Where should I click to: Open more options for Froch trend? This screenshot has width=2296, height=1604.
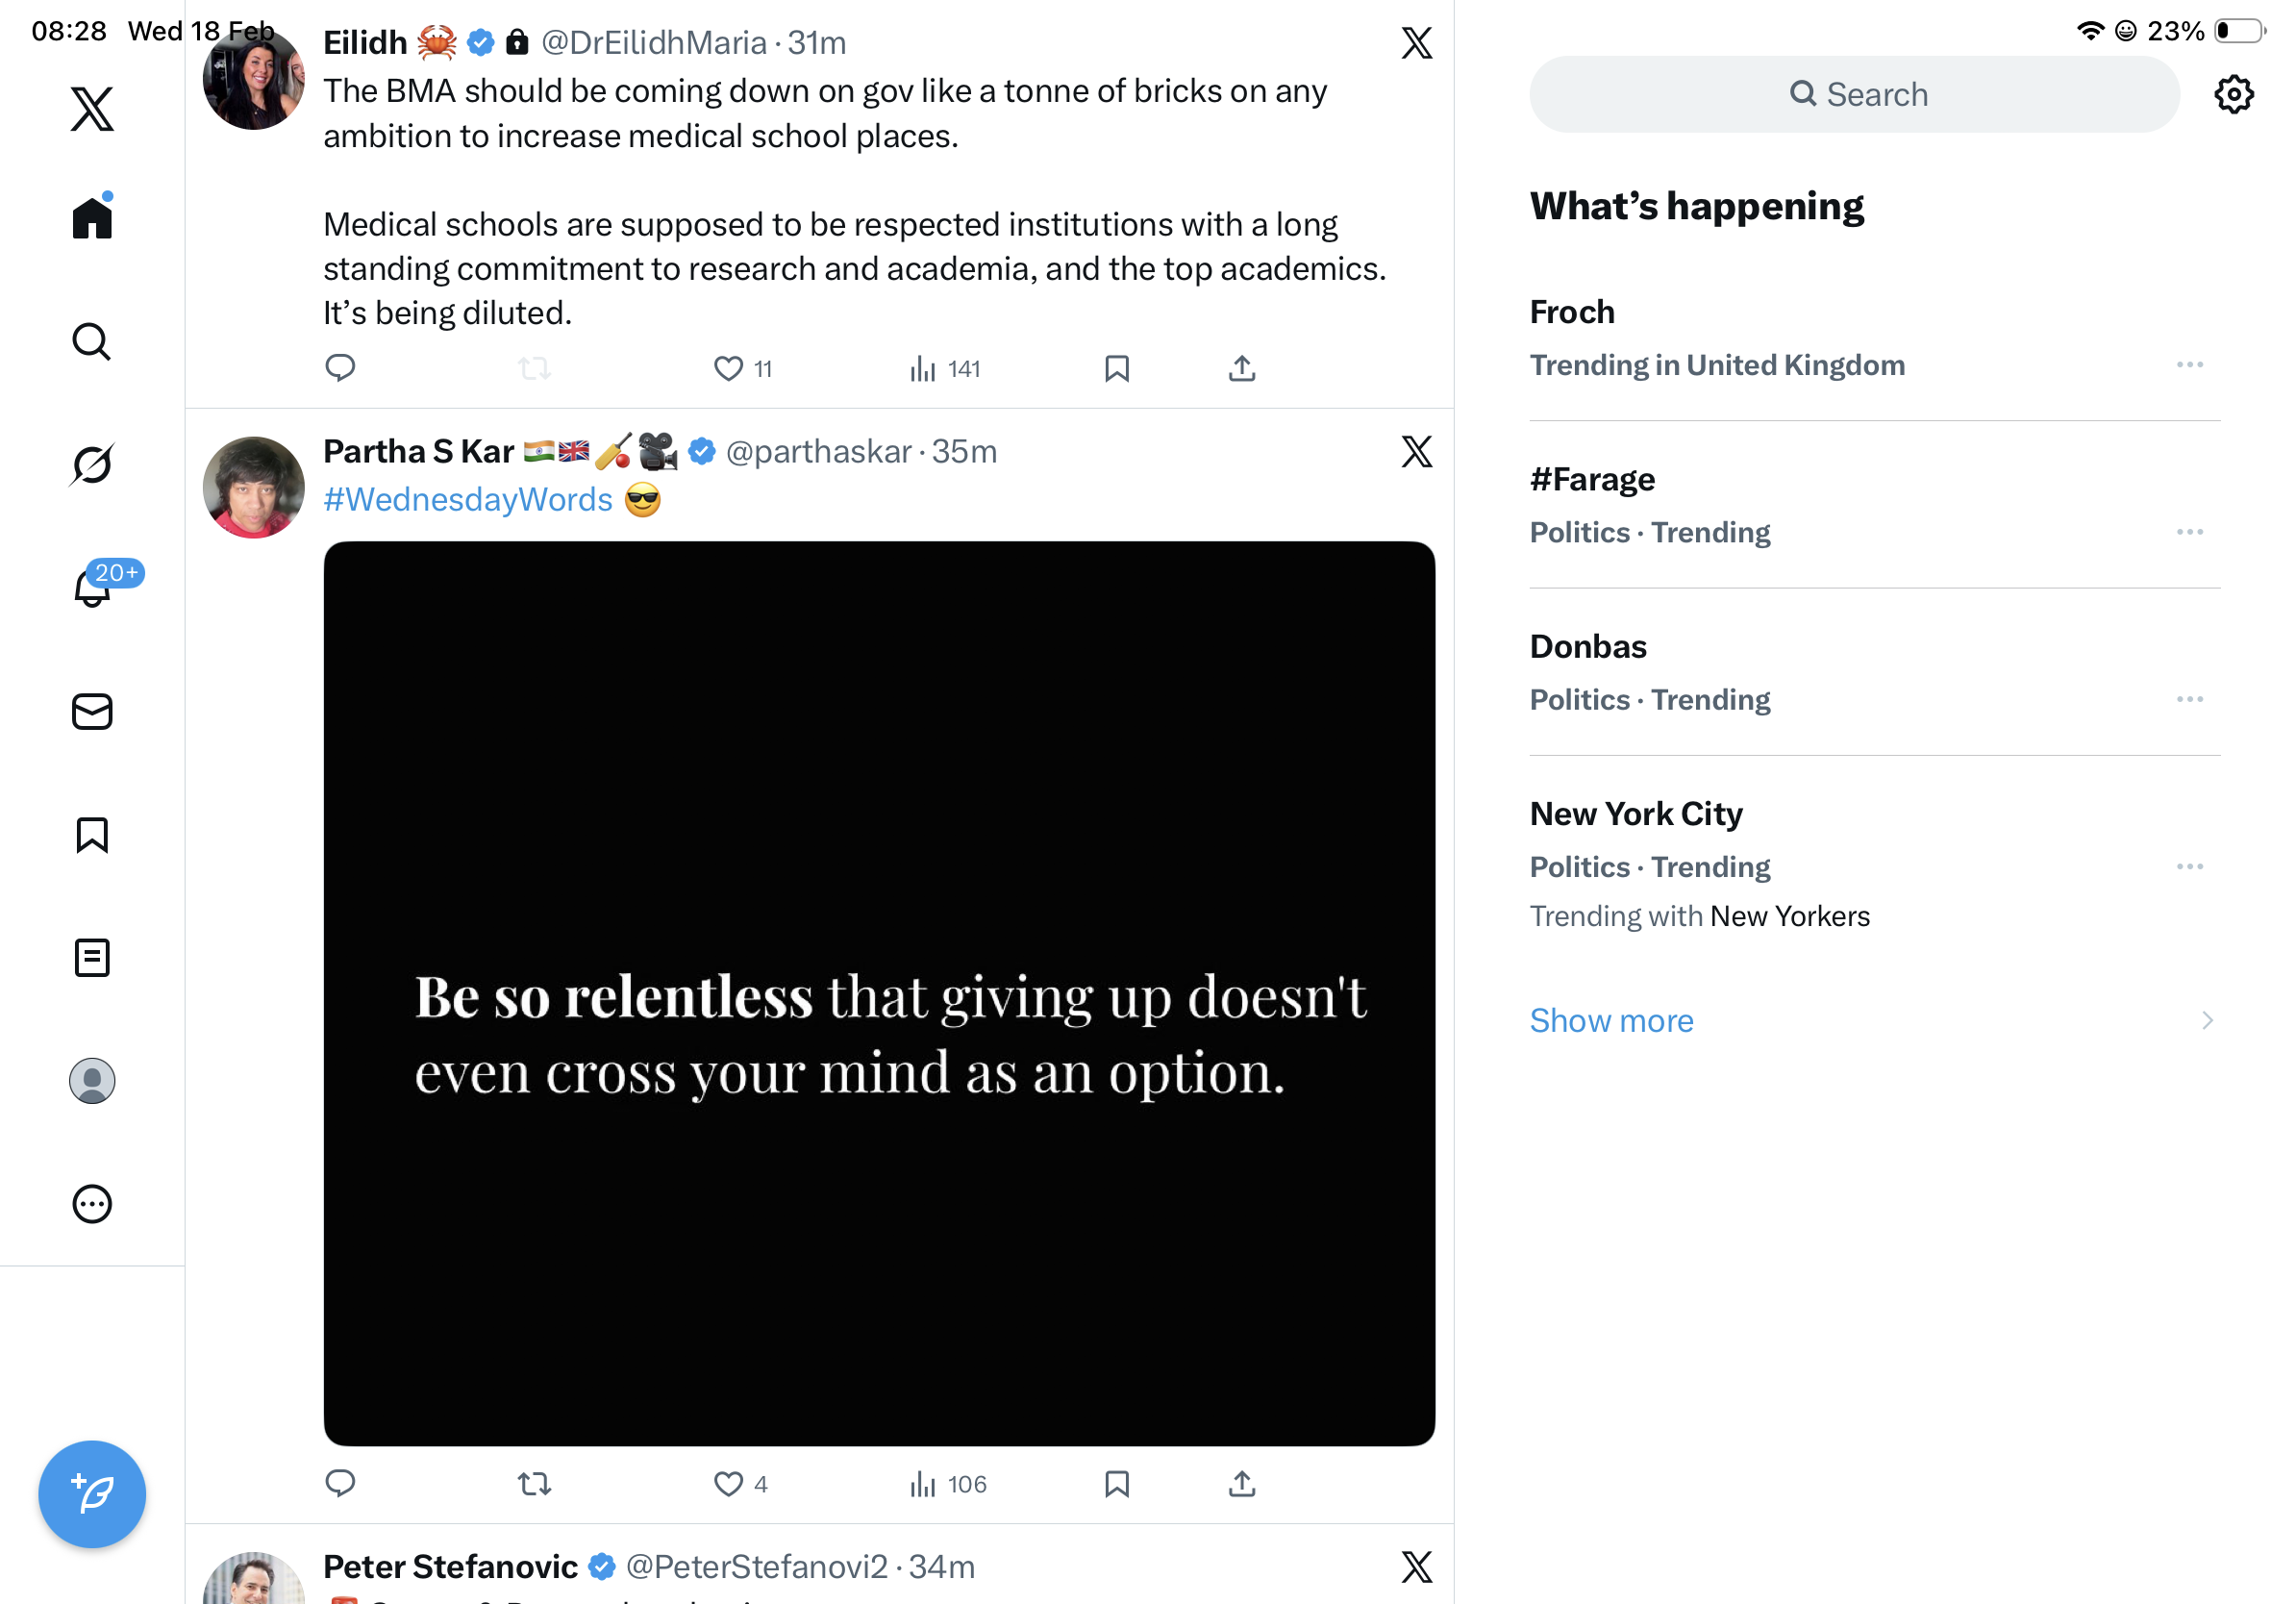2189,365
